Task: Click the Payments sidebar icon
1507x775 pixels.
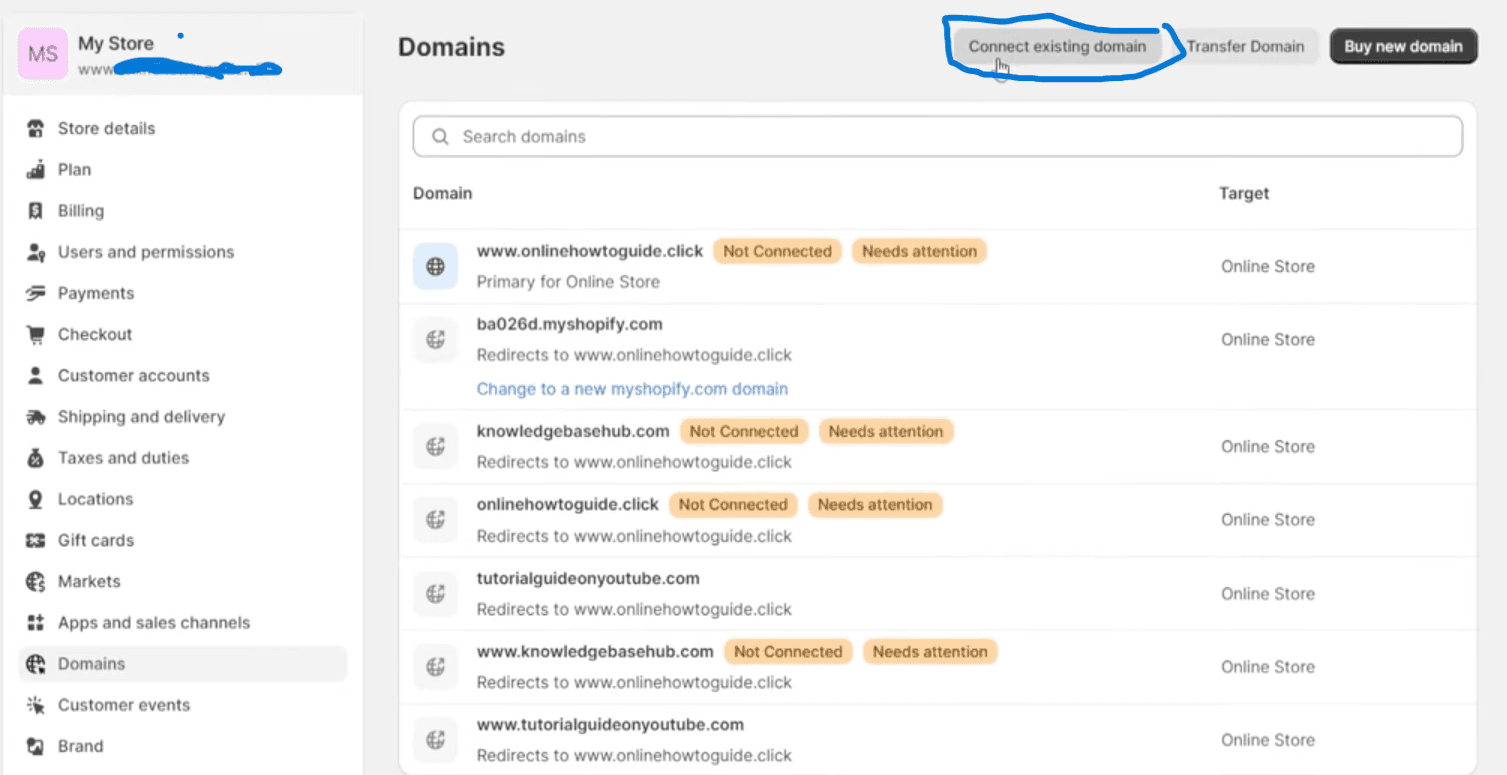Action: 35,293
